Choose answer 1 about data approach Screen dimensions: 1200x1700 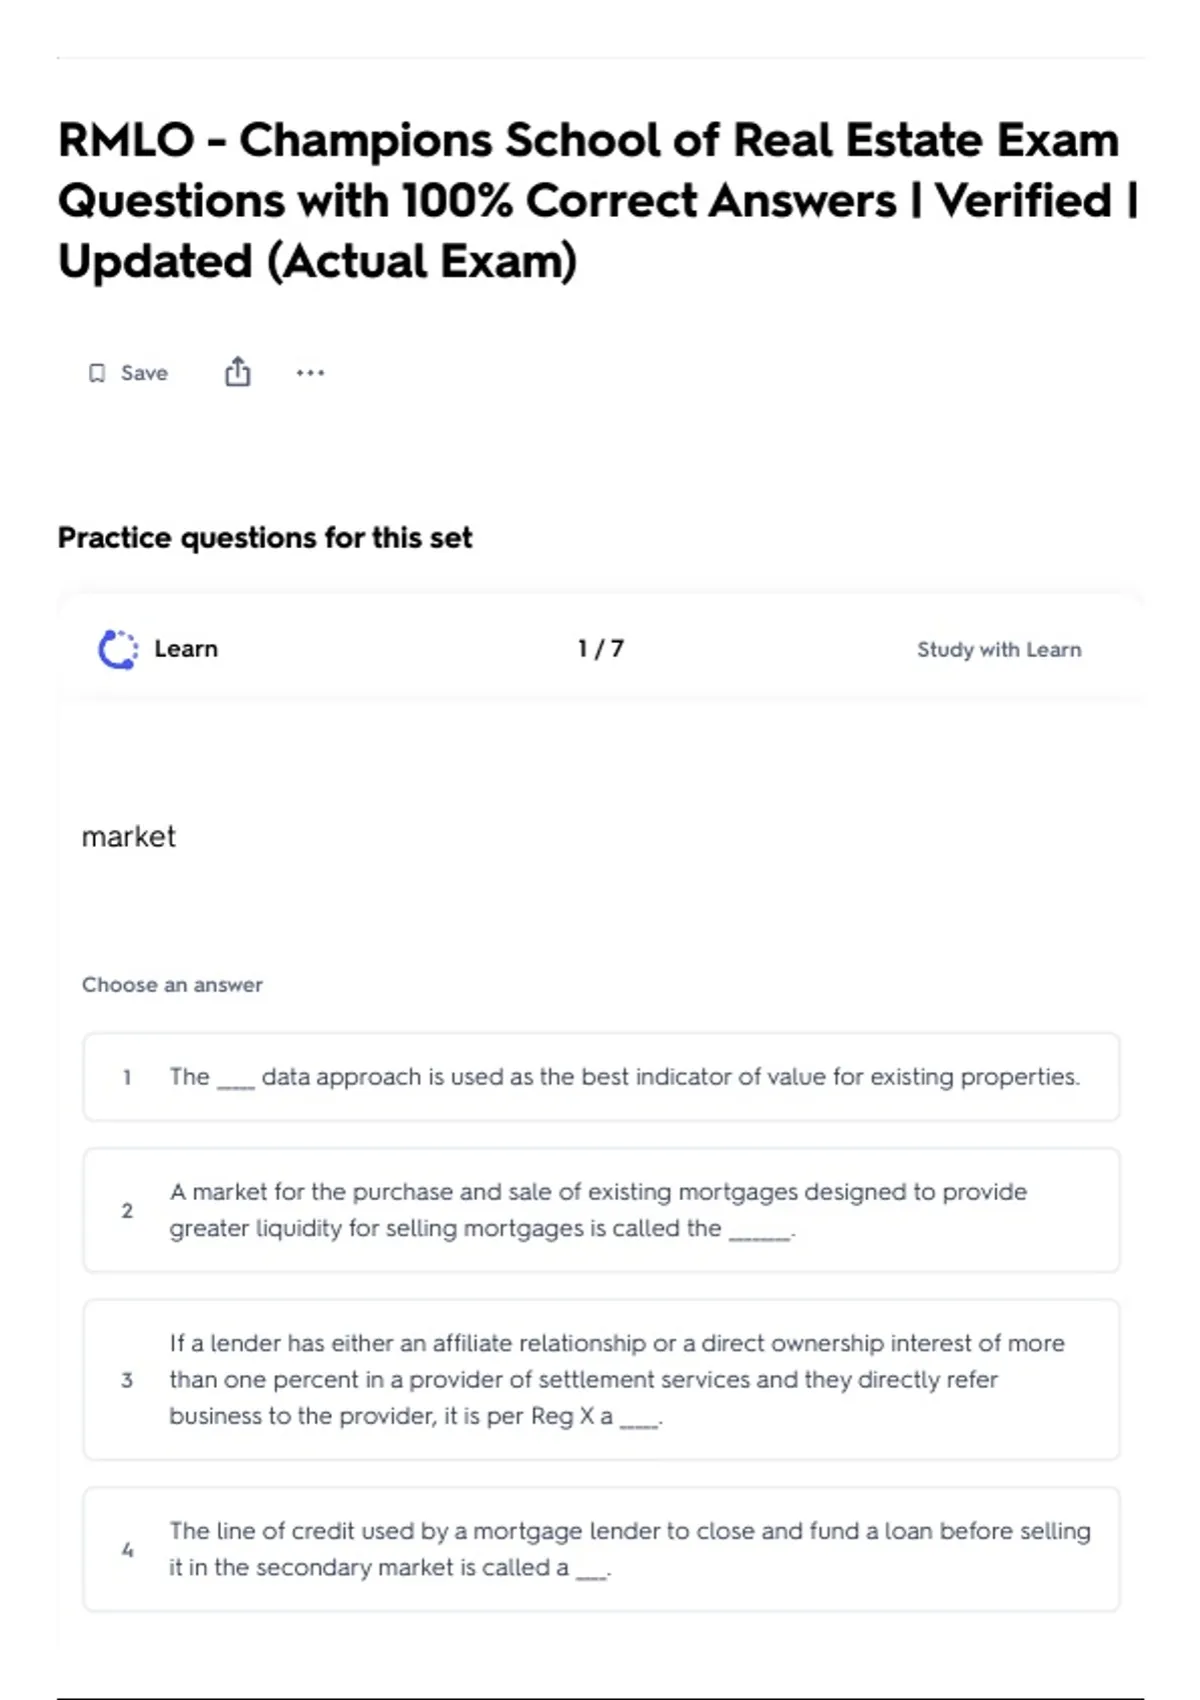click(x=601, y=1077)
